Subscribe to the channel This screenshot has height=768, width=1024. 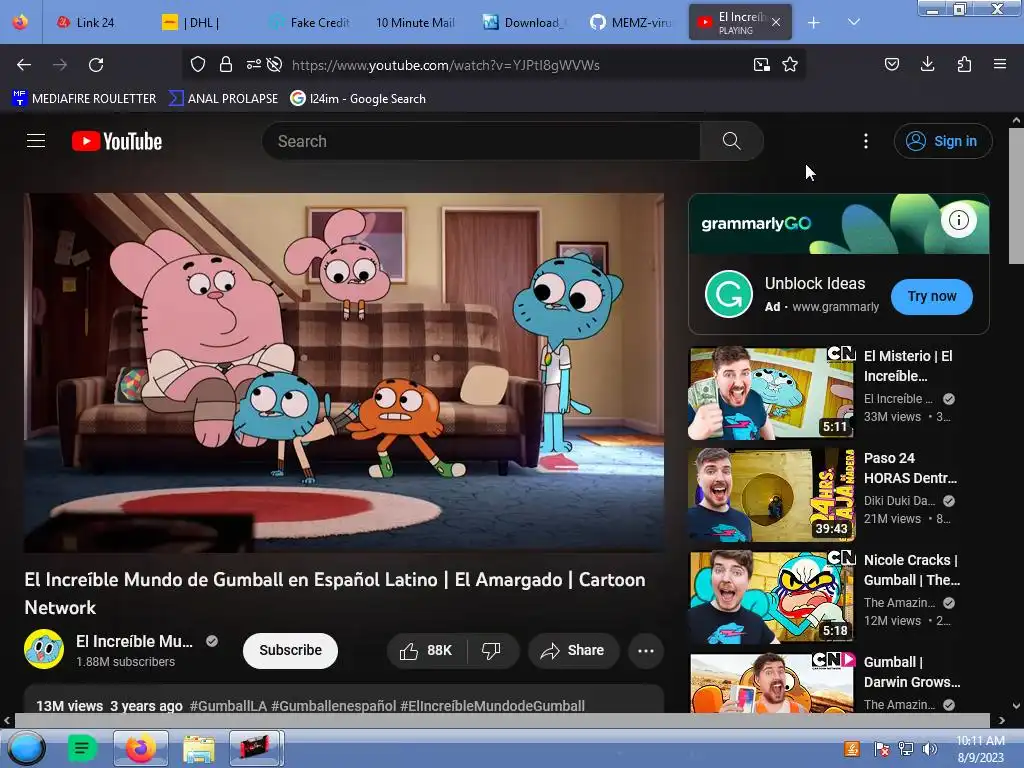291,650
